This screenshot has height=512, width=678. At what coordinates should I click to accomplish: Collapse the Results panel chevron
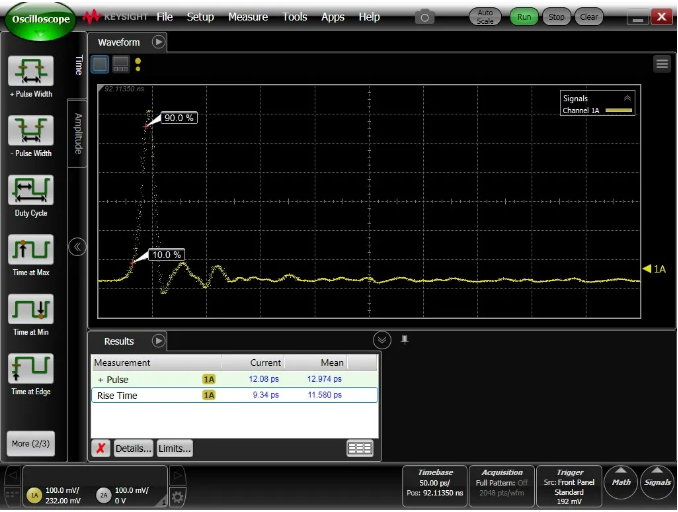click(380, 340)
